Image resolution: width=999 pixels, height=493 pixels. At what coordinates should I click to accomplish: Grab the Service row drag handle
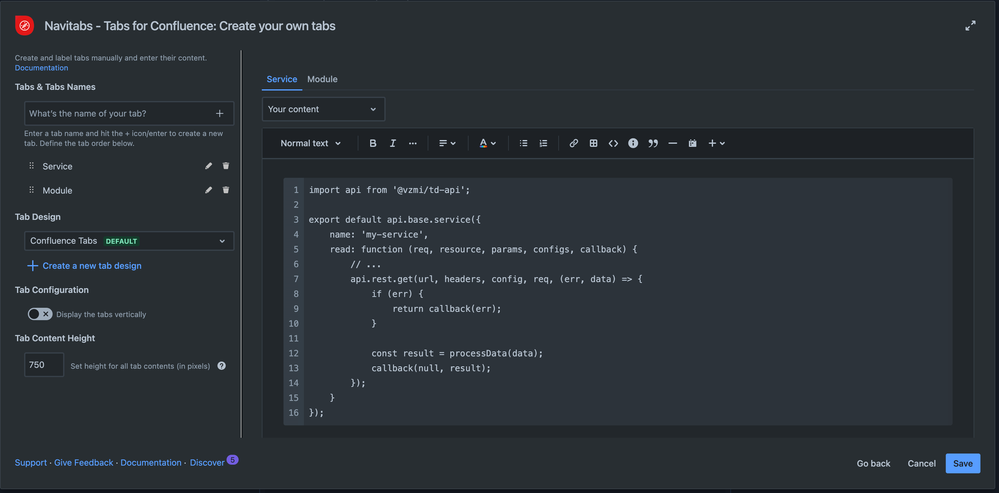[31, 166]
